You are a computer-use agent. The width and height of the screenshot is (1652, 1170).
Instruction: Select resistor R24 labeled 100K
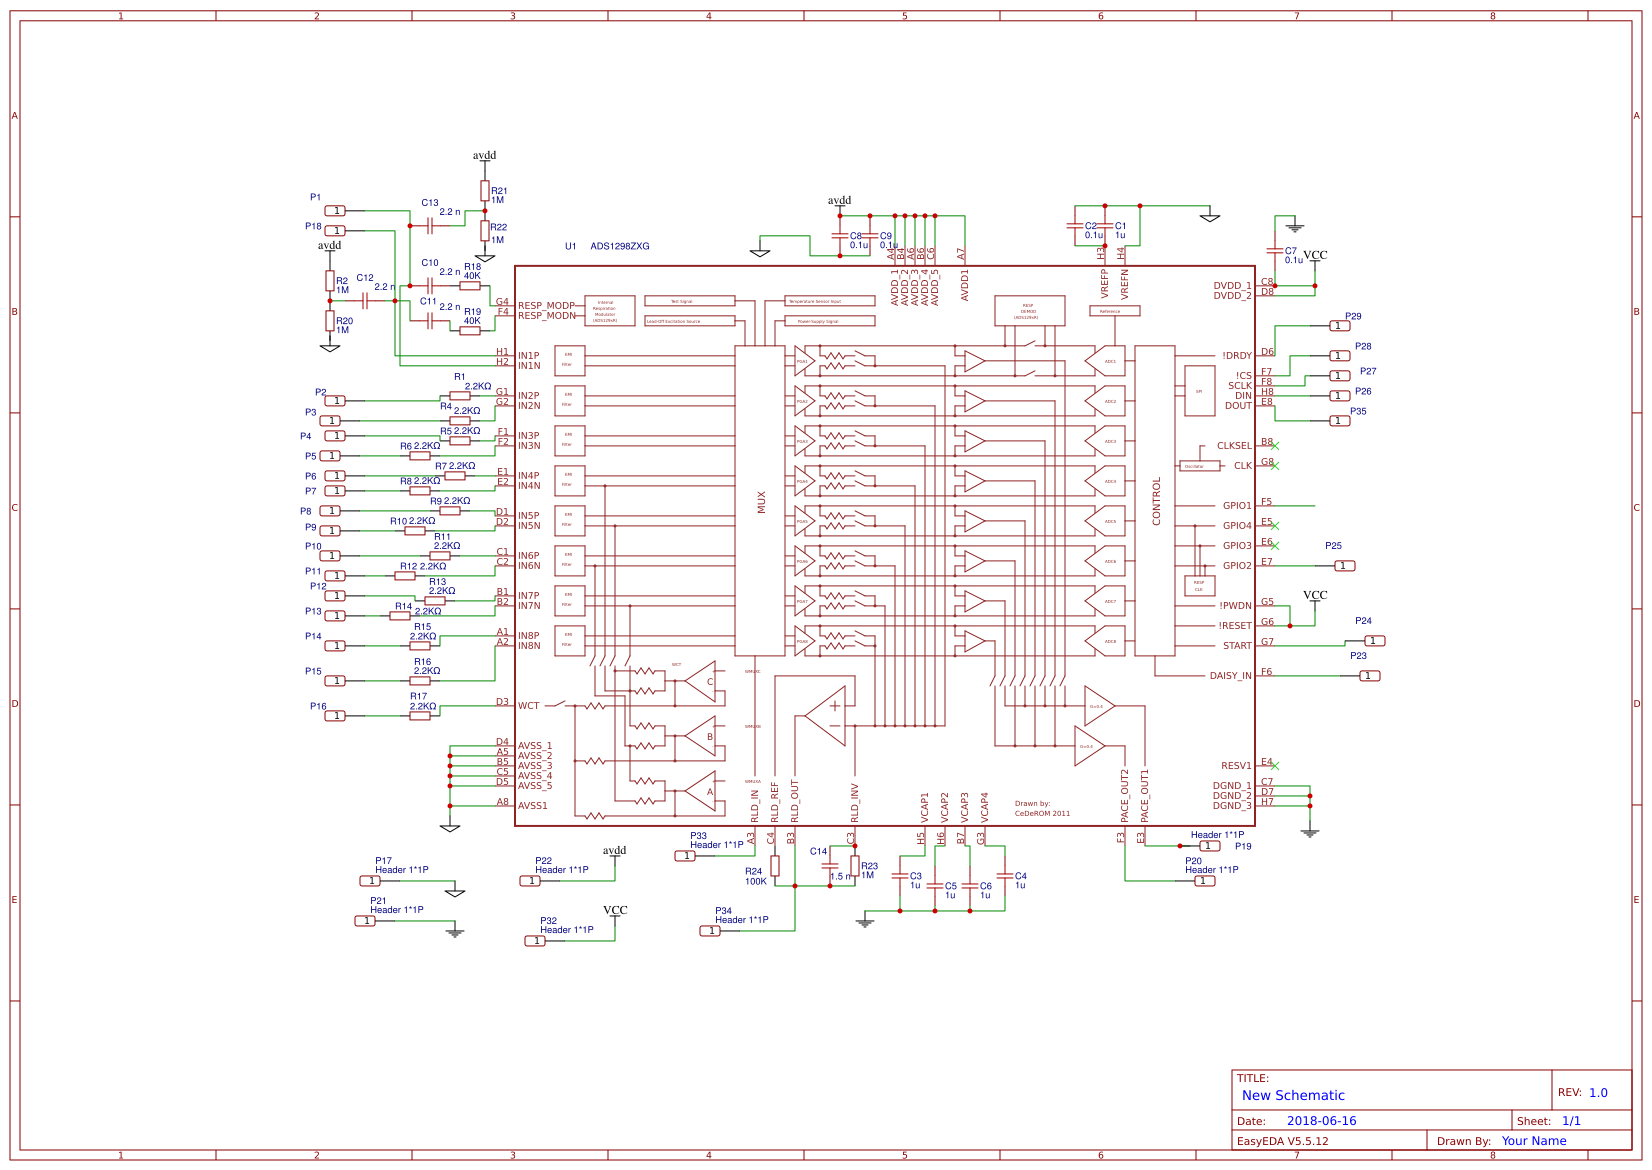coord(775,865)
